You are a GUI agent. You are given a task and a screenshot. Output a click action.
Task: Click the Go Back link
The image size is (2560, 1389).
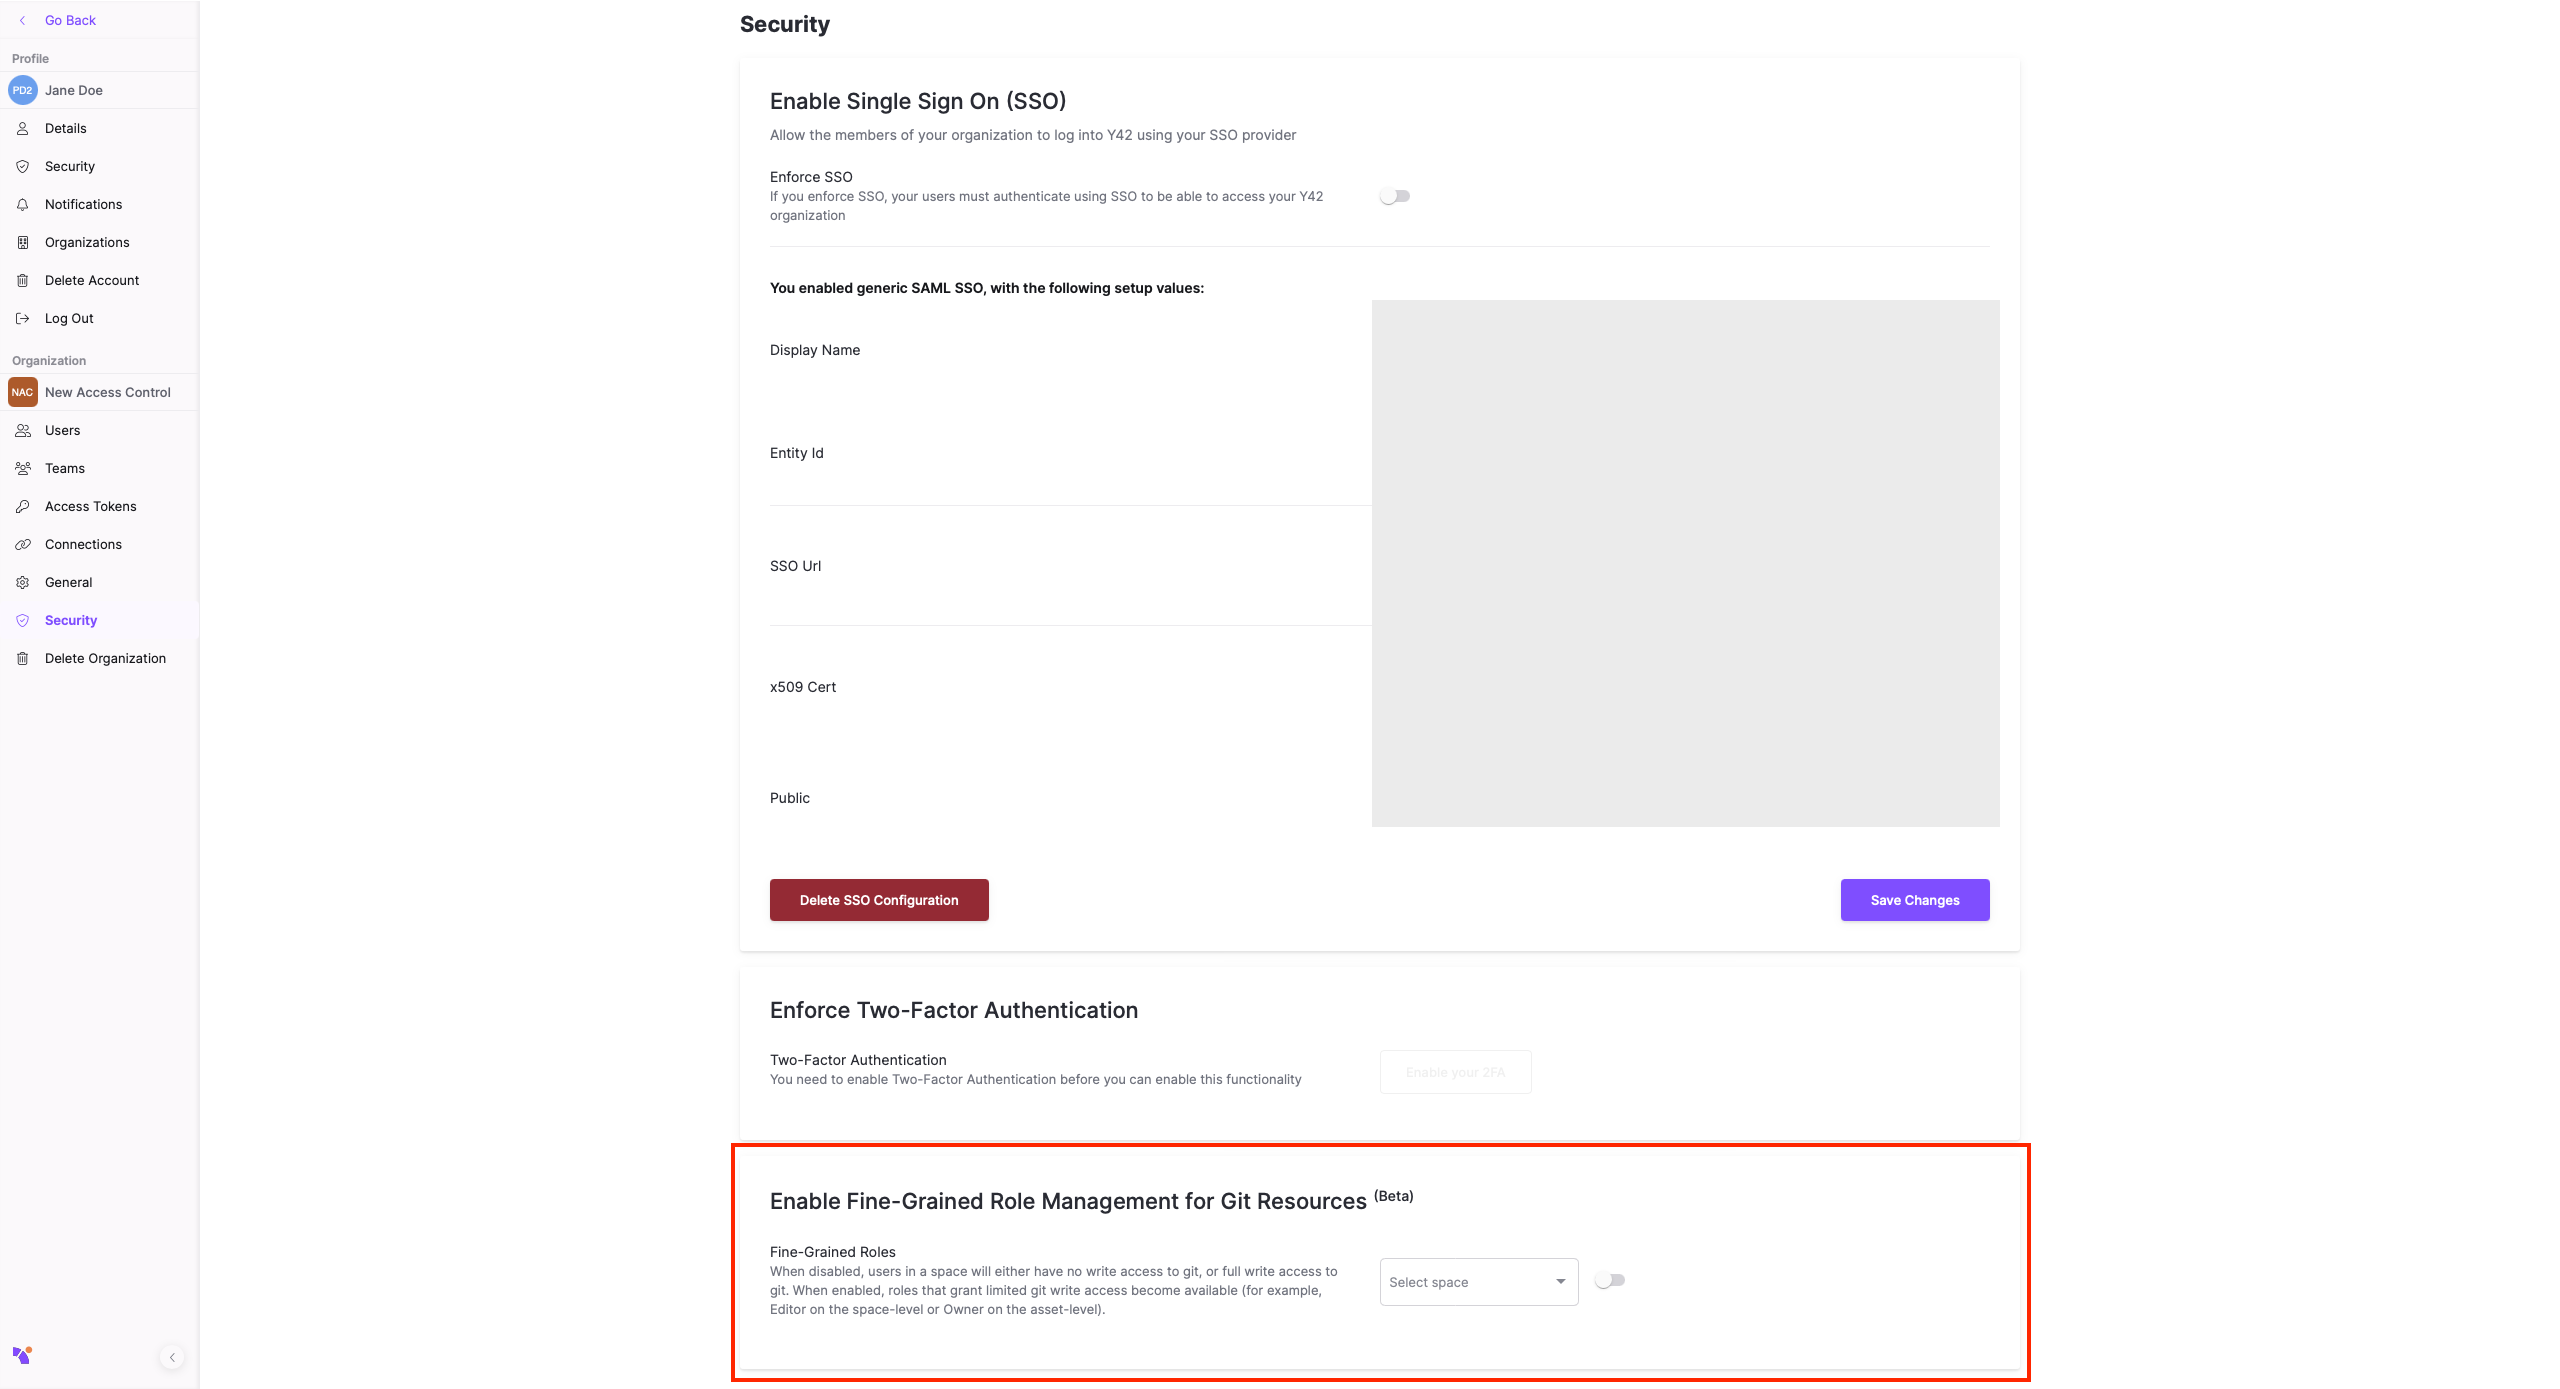pos(70,20)
